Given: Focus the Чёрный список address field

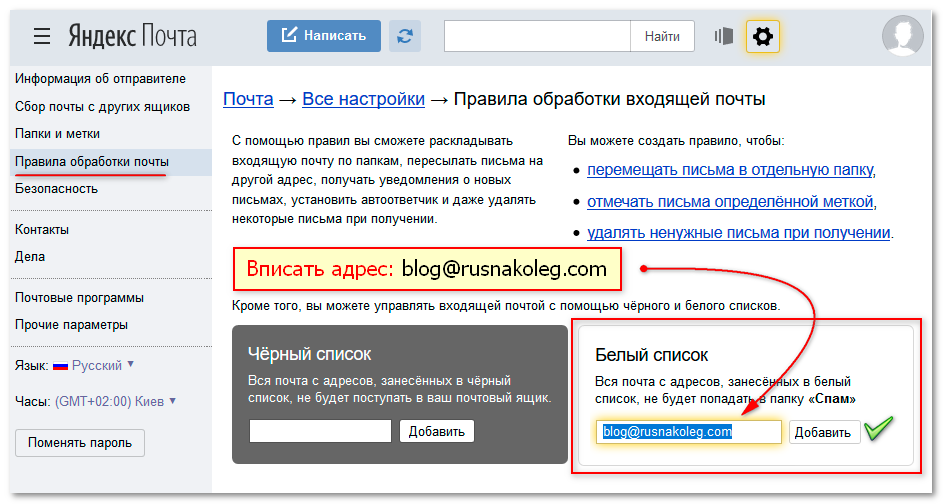Looking at the screenshot, I should (x=320, y=431).
